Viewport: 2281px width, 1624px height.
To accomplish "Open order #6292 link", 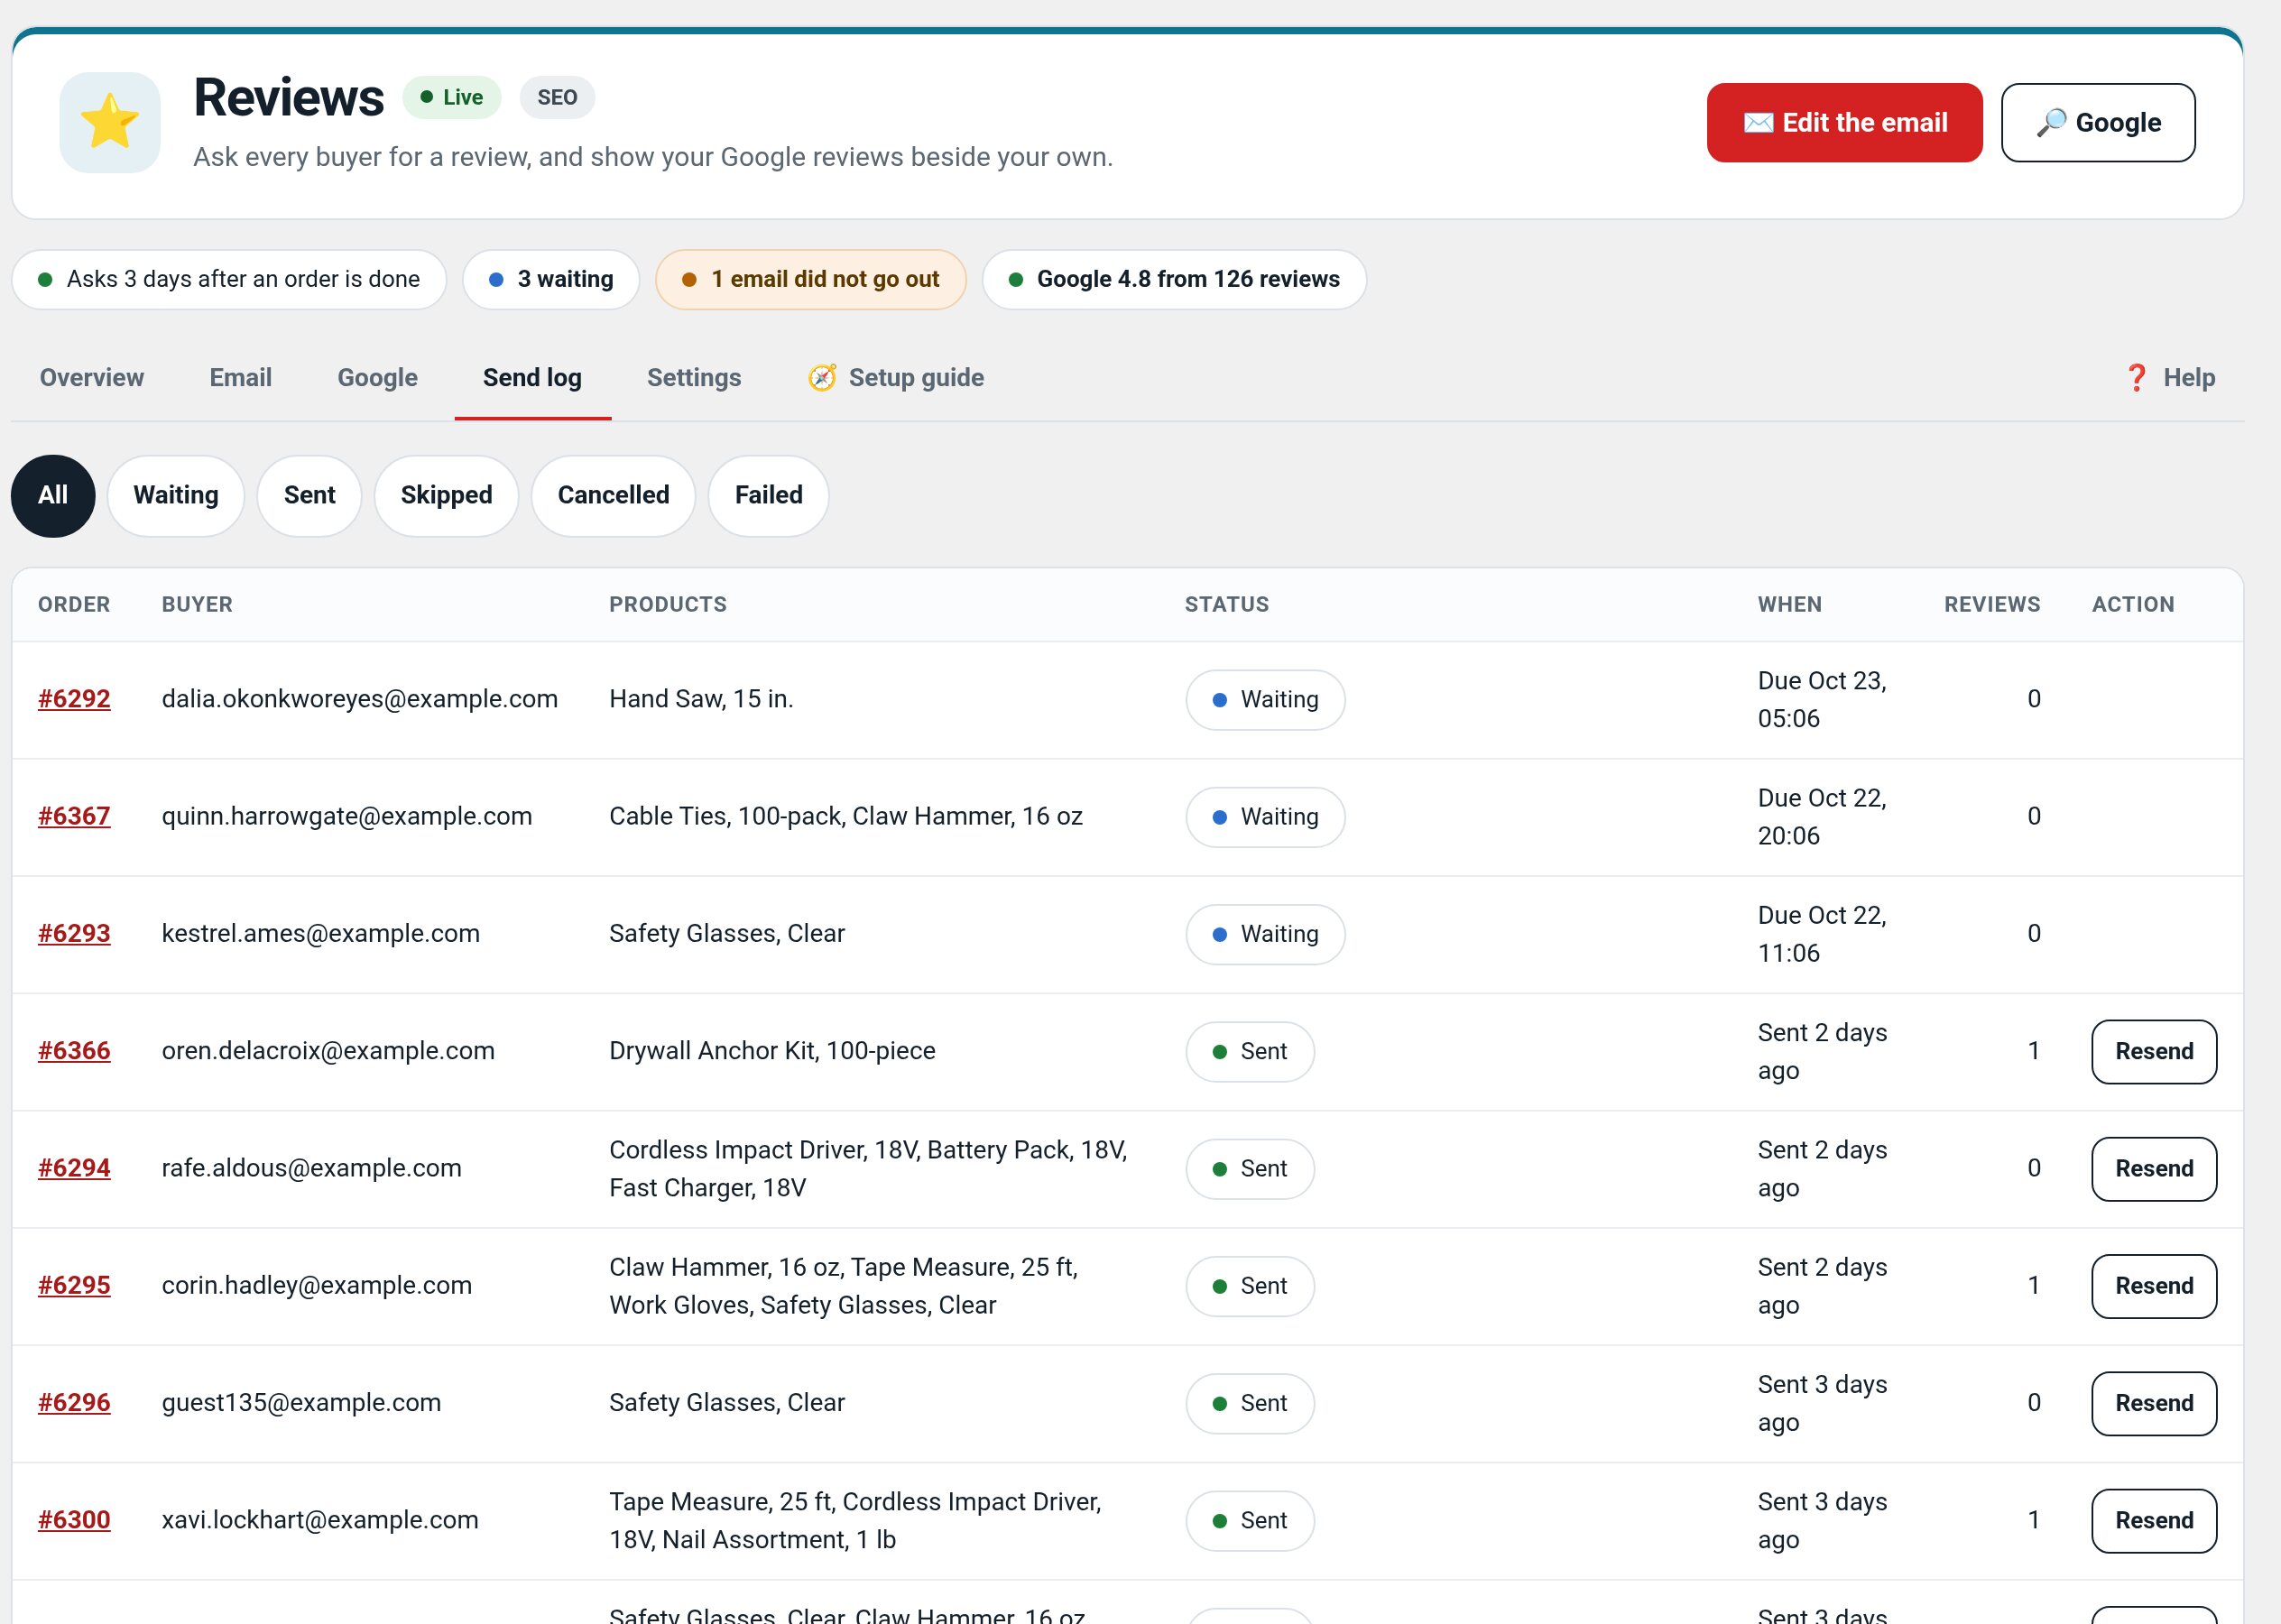I will click(x=74, y=698).
